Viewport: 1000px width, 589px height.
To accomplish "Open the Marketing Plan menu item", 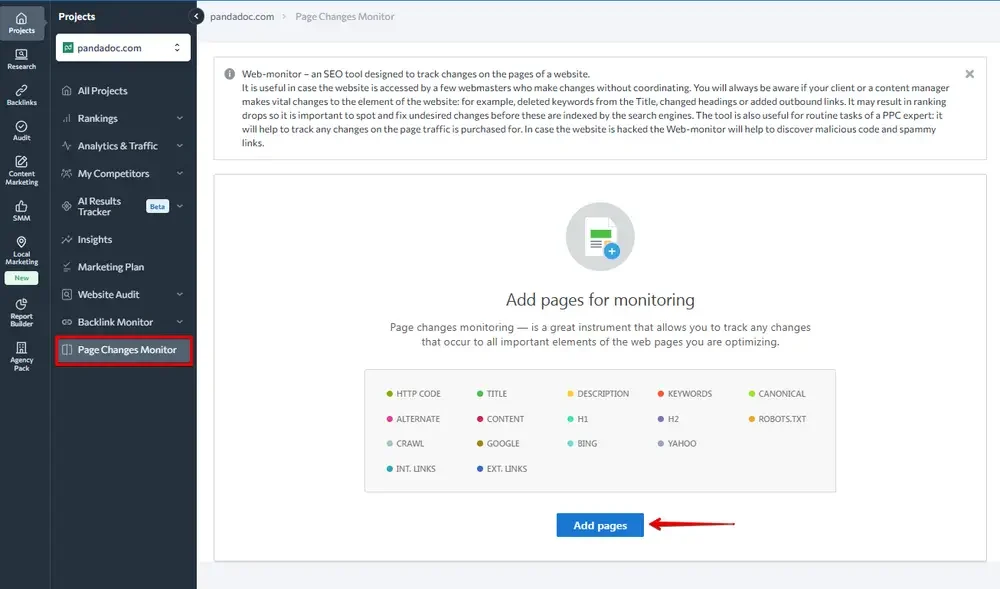I will (x=111, y=267).
